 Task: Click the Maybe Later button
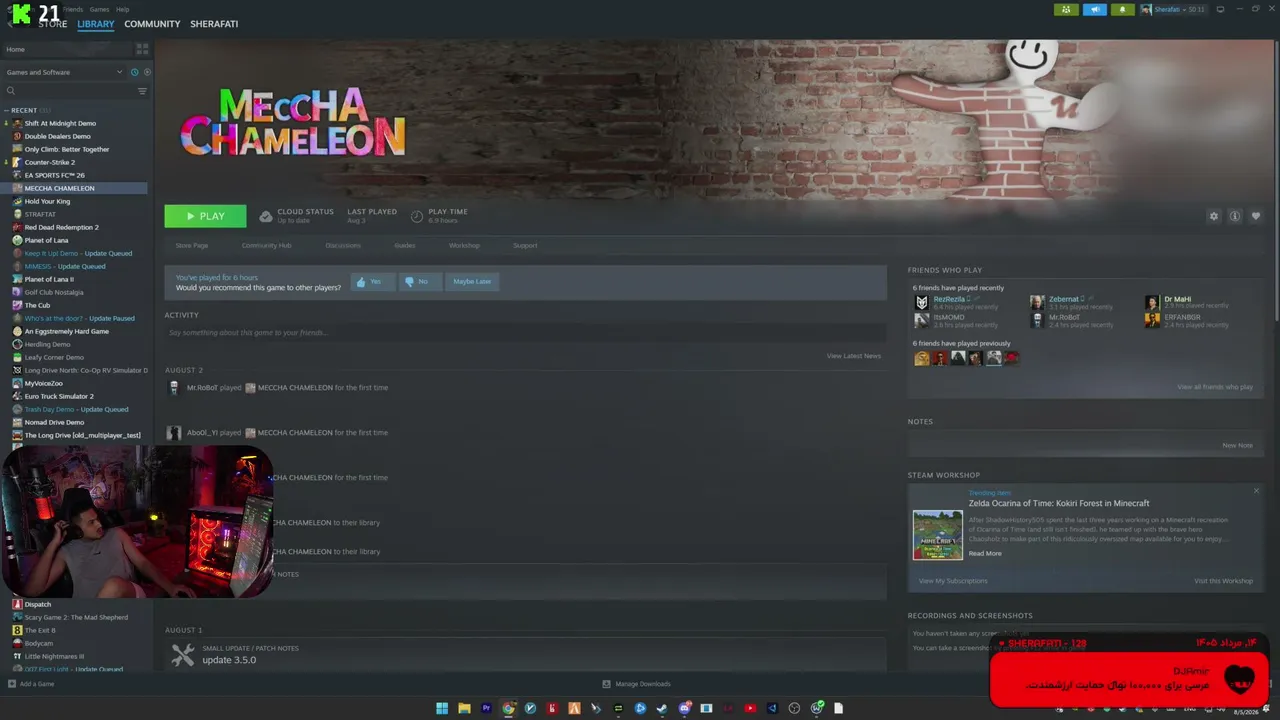click(472, 282)
